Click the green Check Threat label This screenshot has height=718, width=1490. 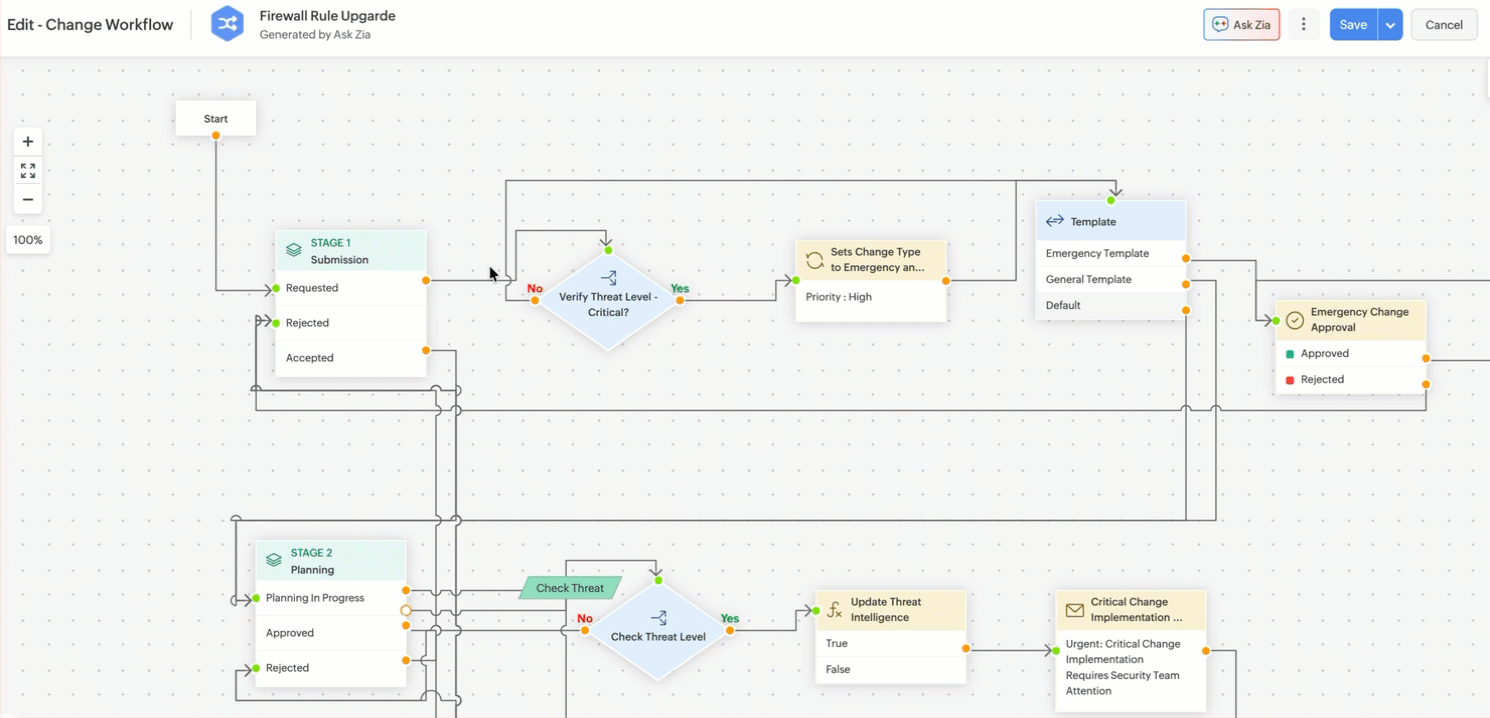pyautogui.click(x=570, y=588)
